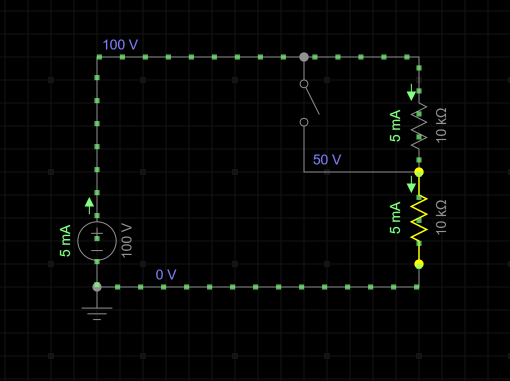
Task: Click the 5 mA label beside lower resistor
Action: 395,218
